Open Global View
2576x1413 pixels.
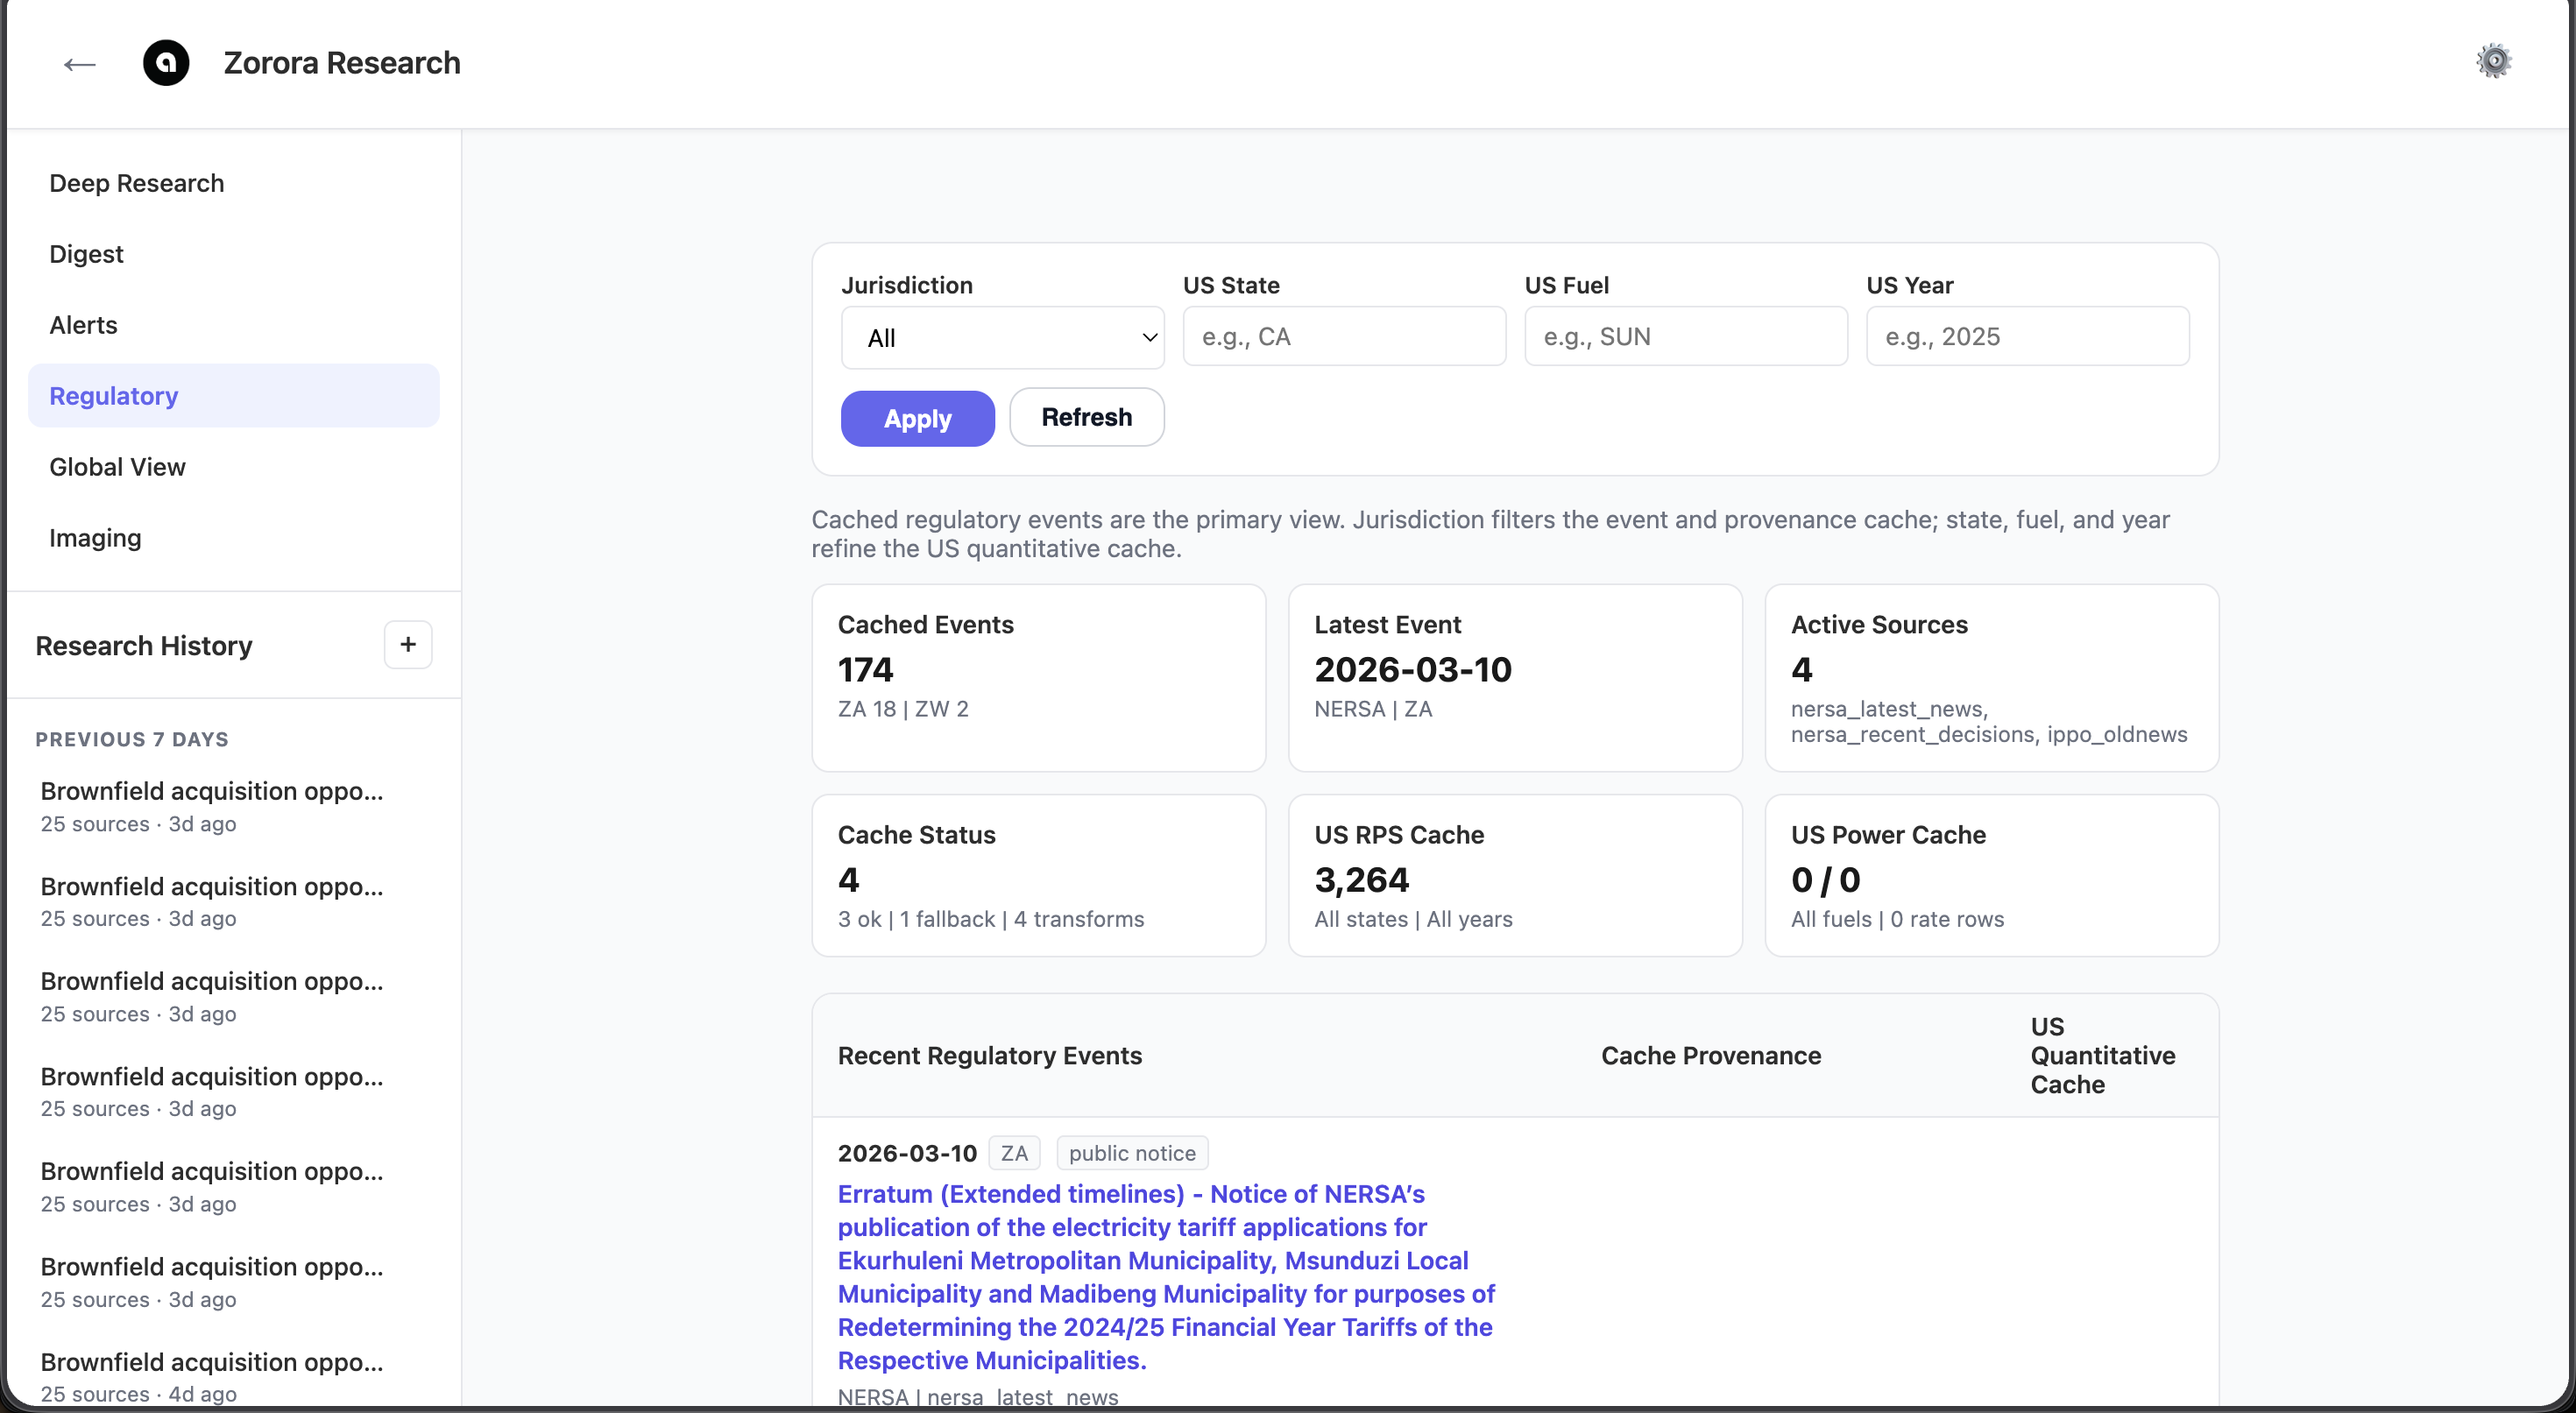point(117,466)
